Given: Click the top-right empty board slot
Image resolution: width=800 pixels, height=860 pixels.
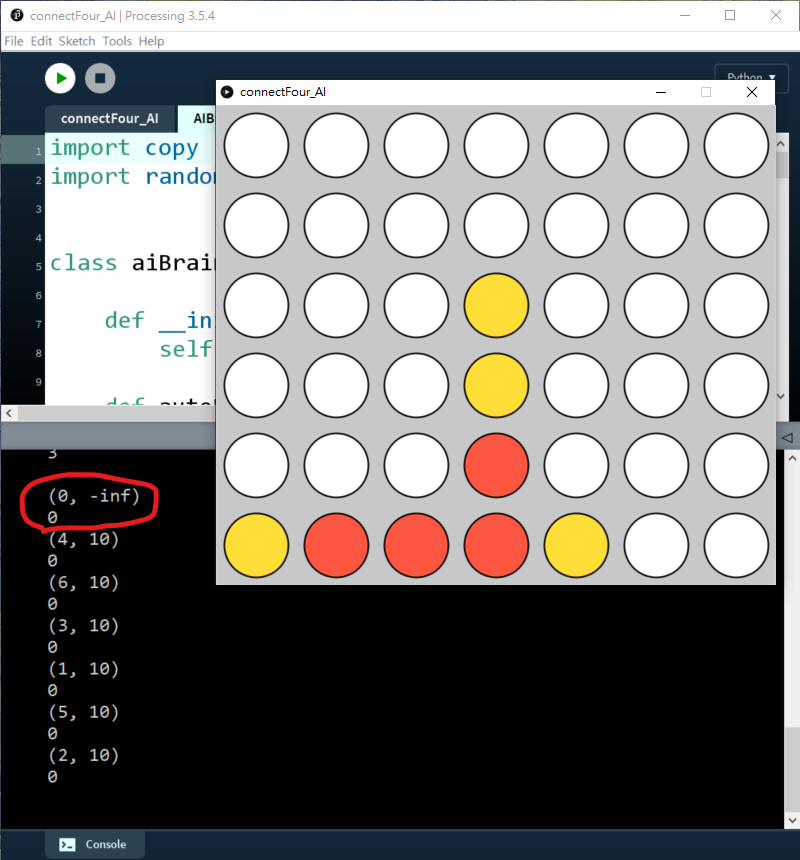Looking at the screenshot, I should tap(736, 146).
